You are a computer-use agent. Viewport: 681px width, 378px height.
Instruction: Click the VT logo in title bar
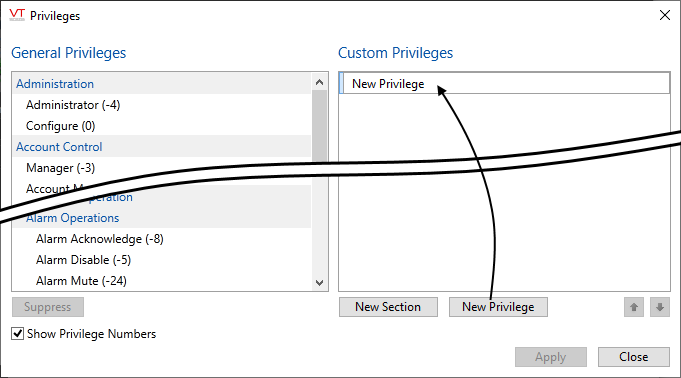click(17, 15)
